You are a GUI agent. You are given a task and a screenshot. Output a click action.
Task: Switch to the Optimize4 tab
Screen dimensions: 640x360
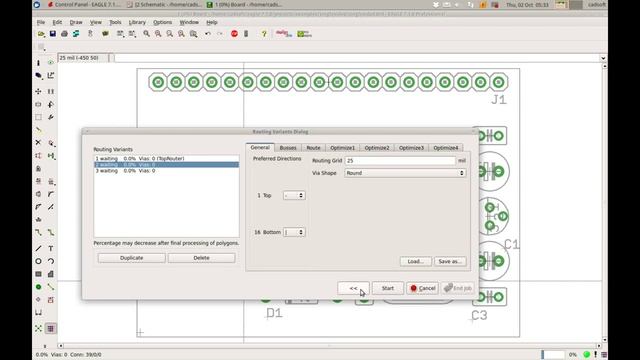[445, 148]
